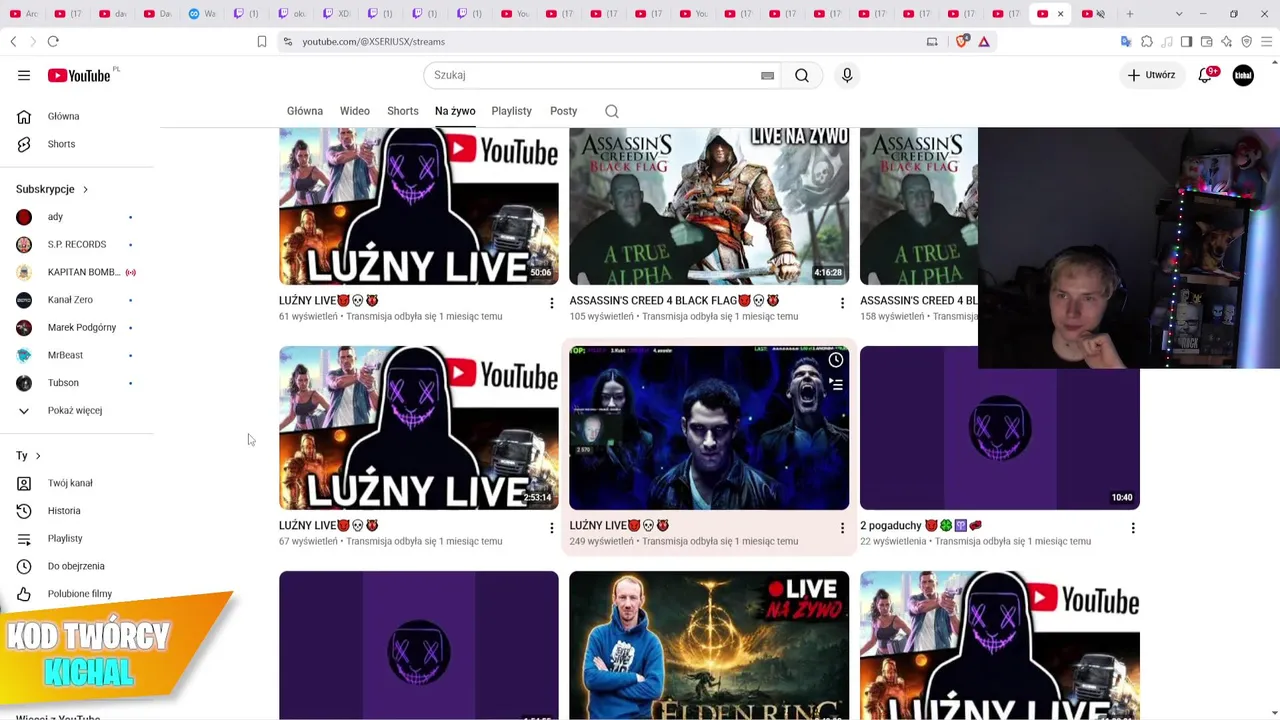Image resolution: width=1280 pixels, height=720 pixels.
Task: Bookmark this page with the bookmark icon
Action: point(262,41)
